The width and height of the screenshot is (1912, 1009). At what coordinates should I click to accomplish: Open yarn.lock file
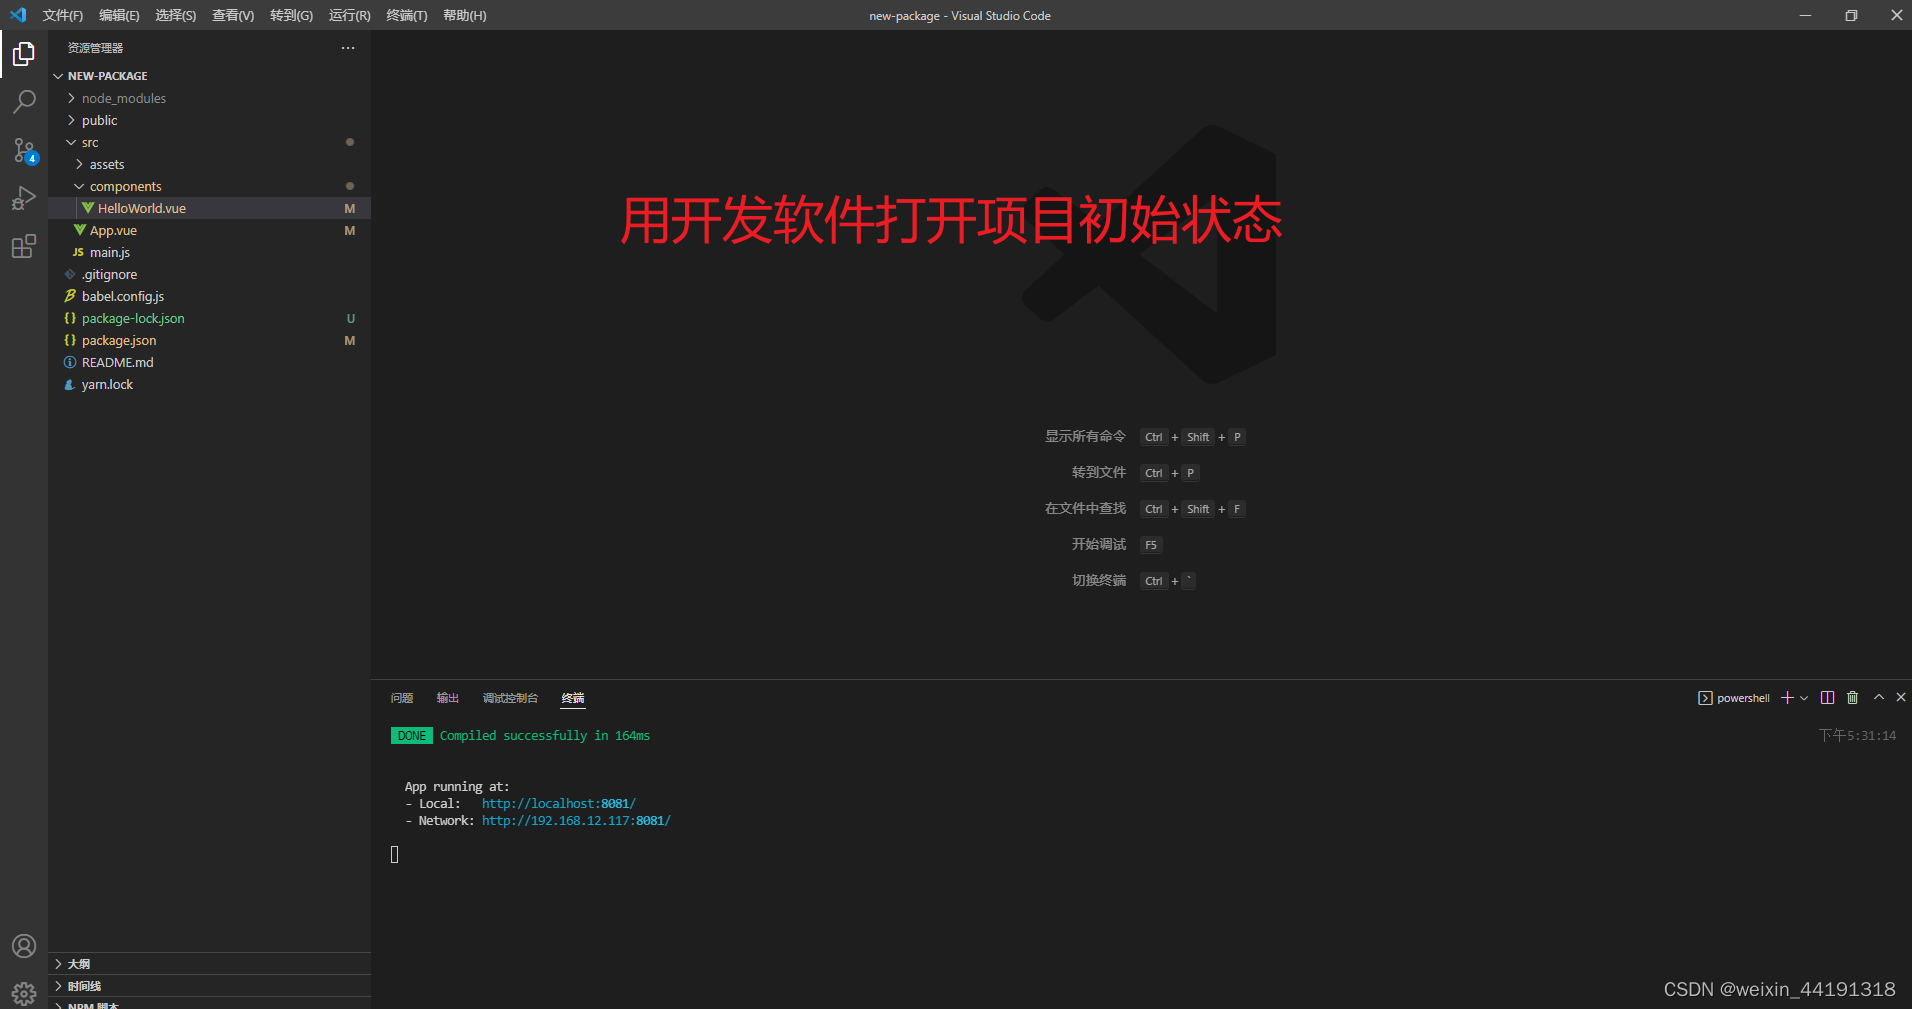(x=210, y=384)
